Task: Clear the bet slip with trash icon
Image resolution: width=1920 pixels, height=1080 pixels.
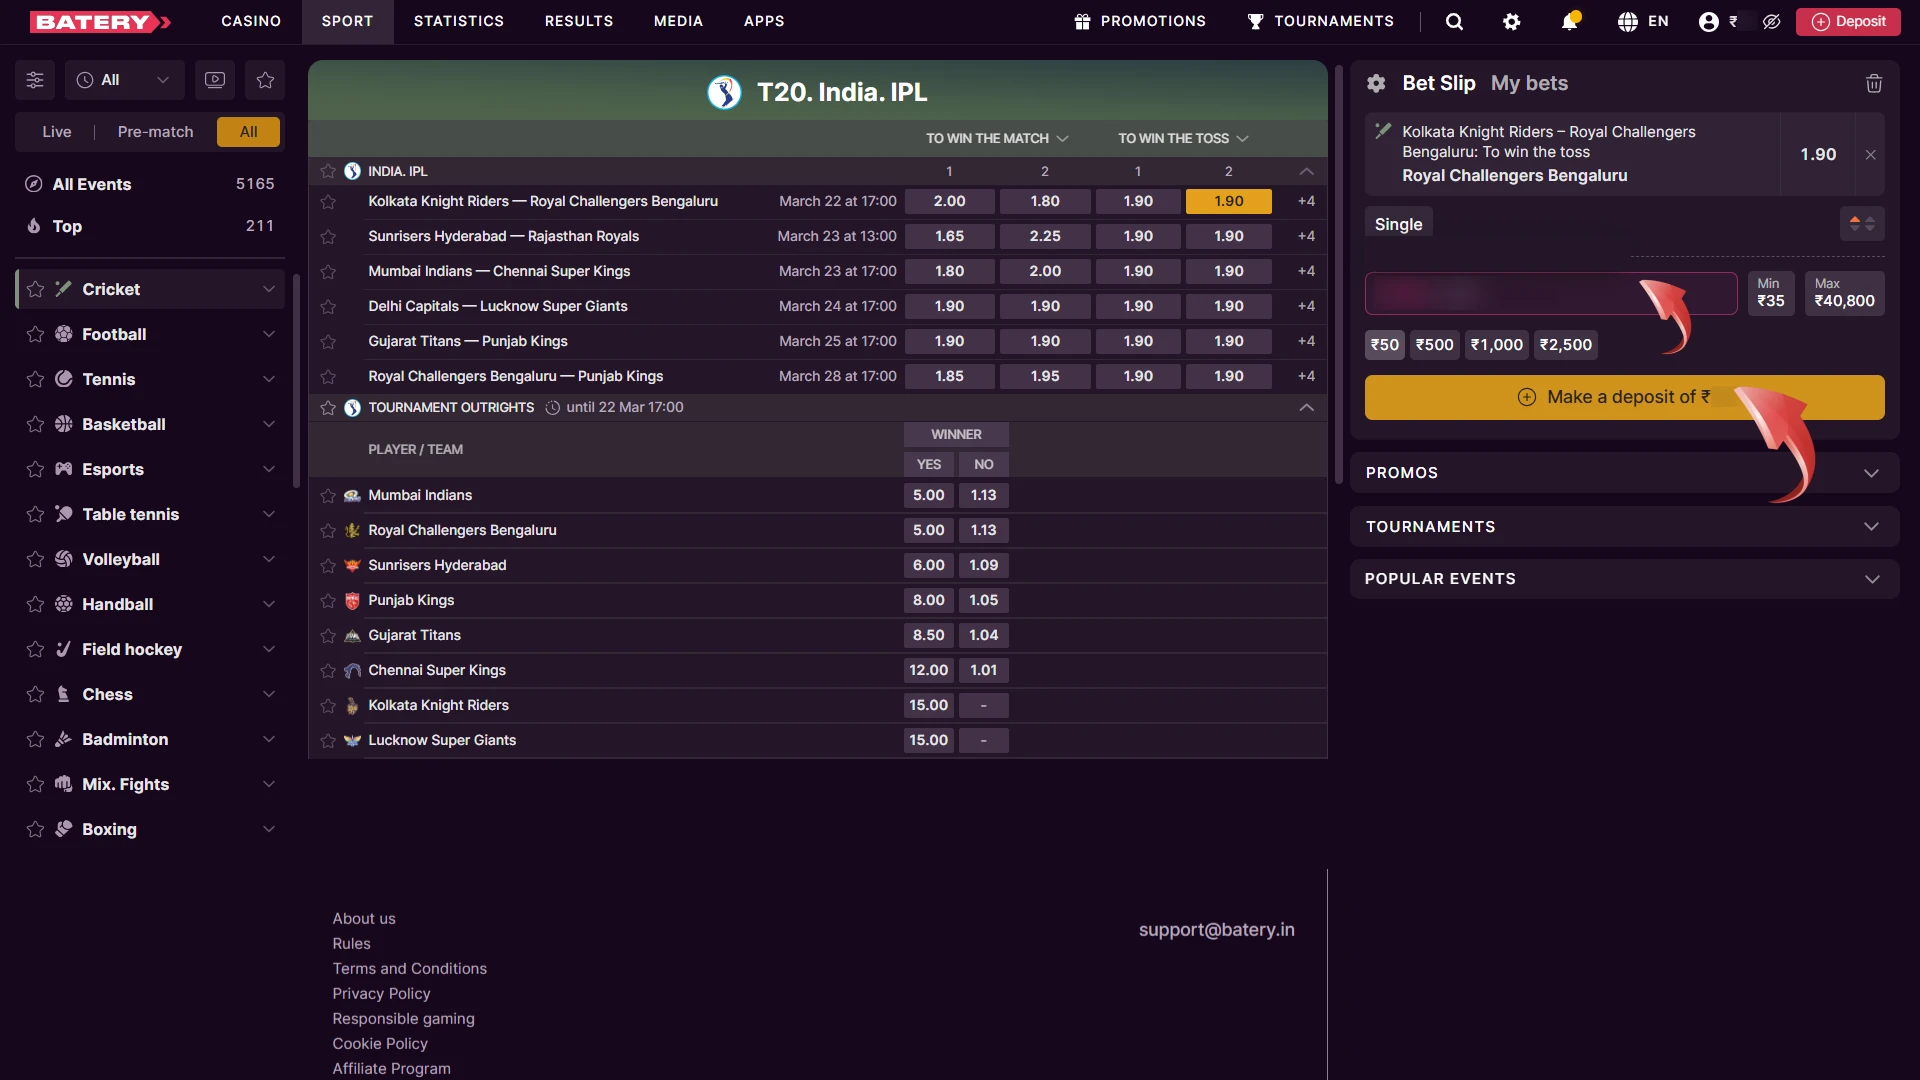Action: [1874, 84]
